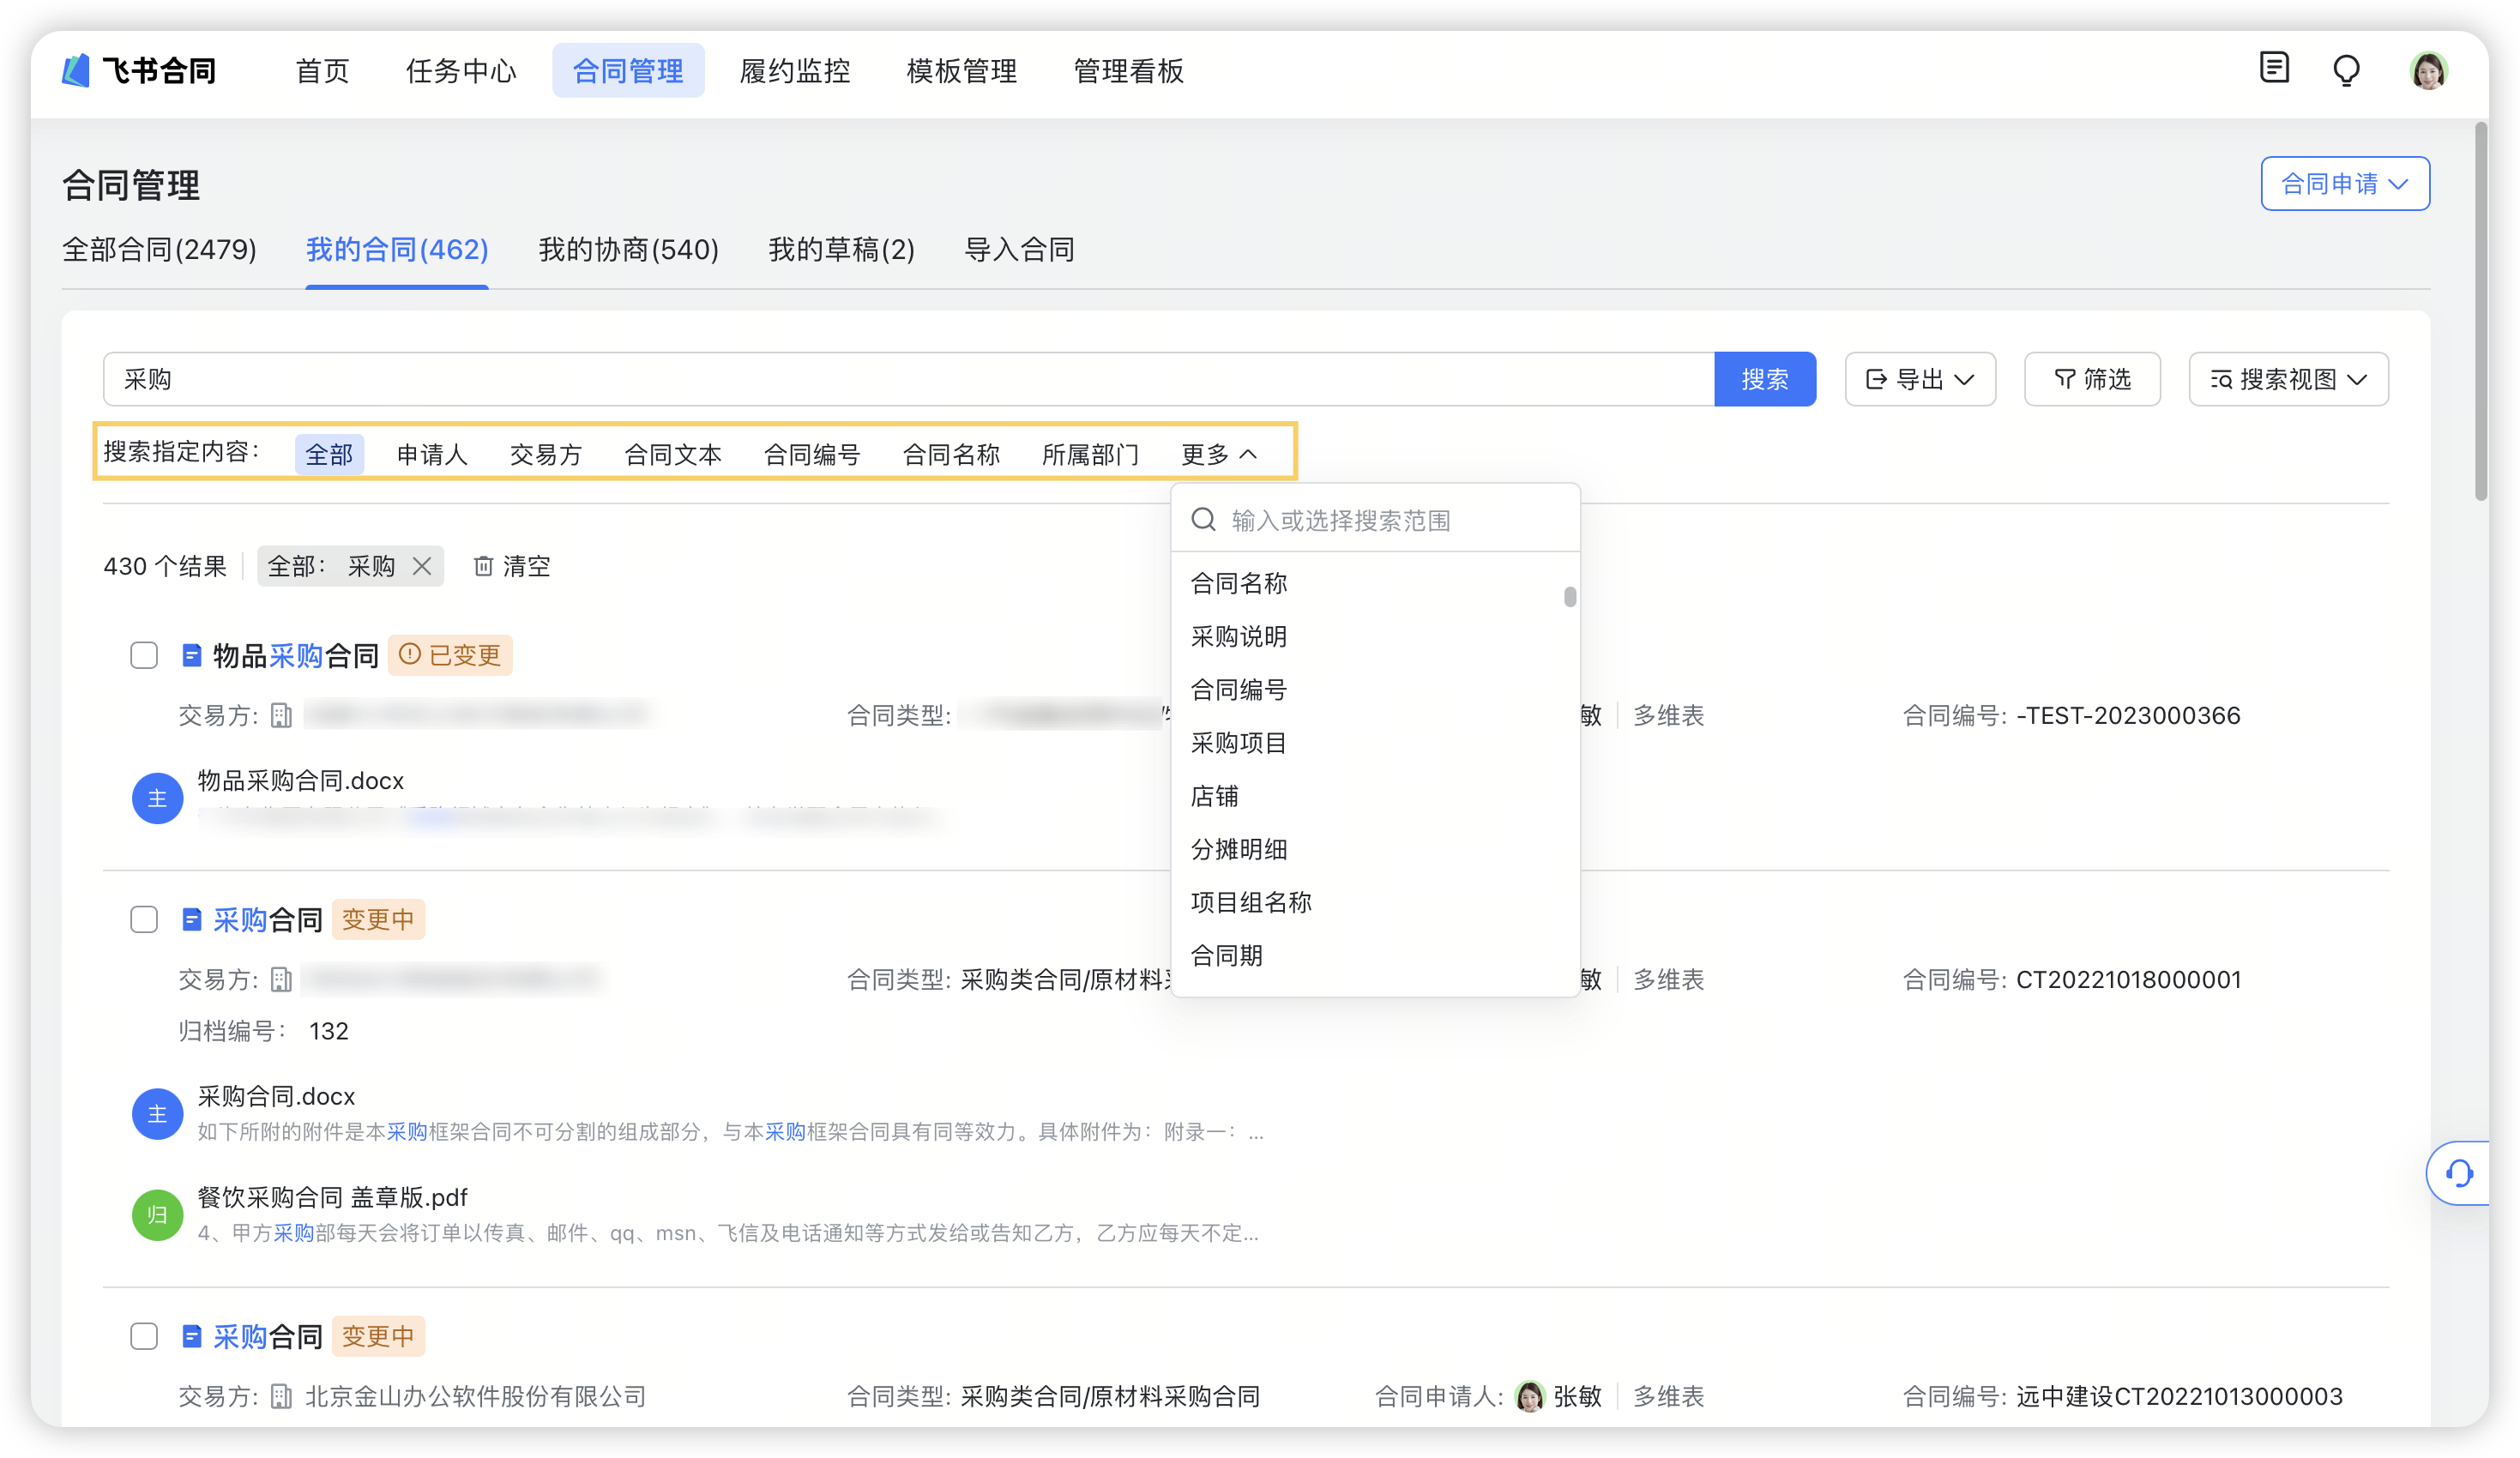
Task: Click the trash icon to clear filters
Action: click(483, 566)
